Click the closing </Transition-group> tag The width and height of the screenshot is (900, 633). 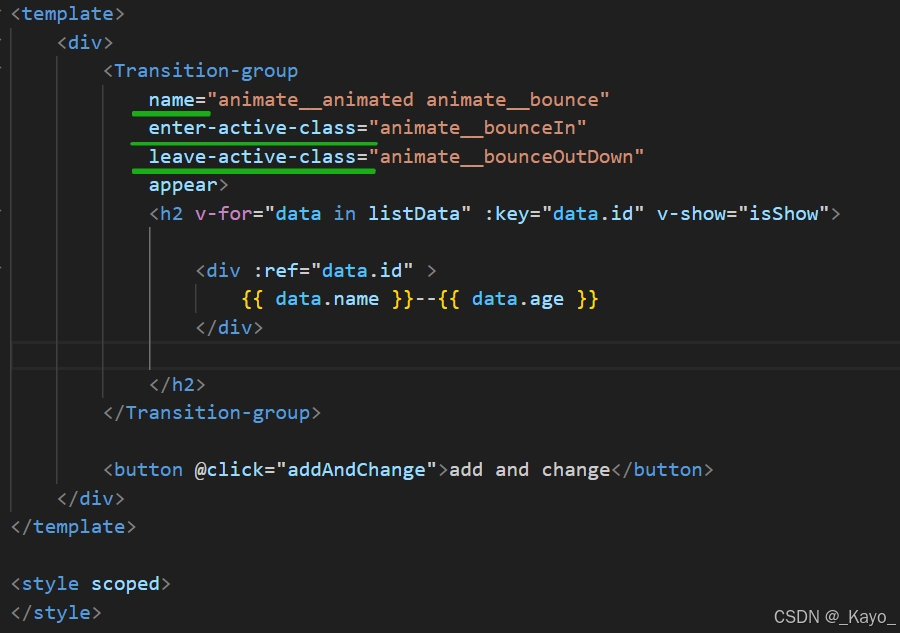pos(212,413)
